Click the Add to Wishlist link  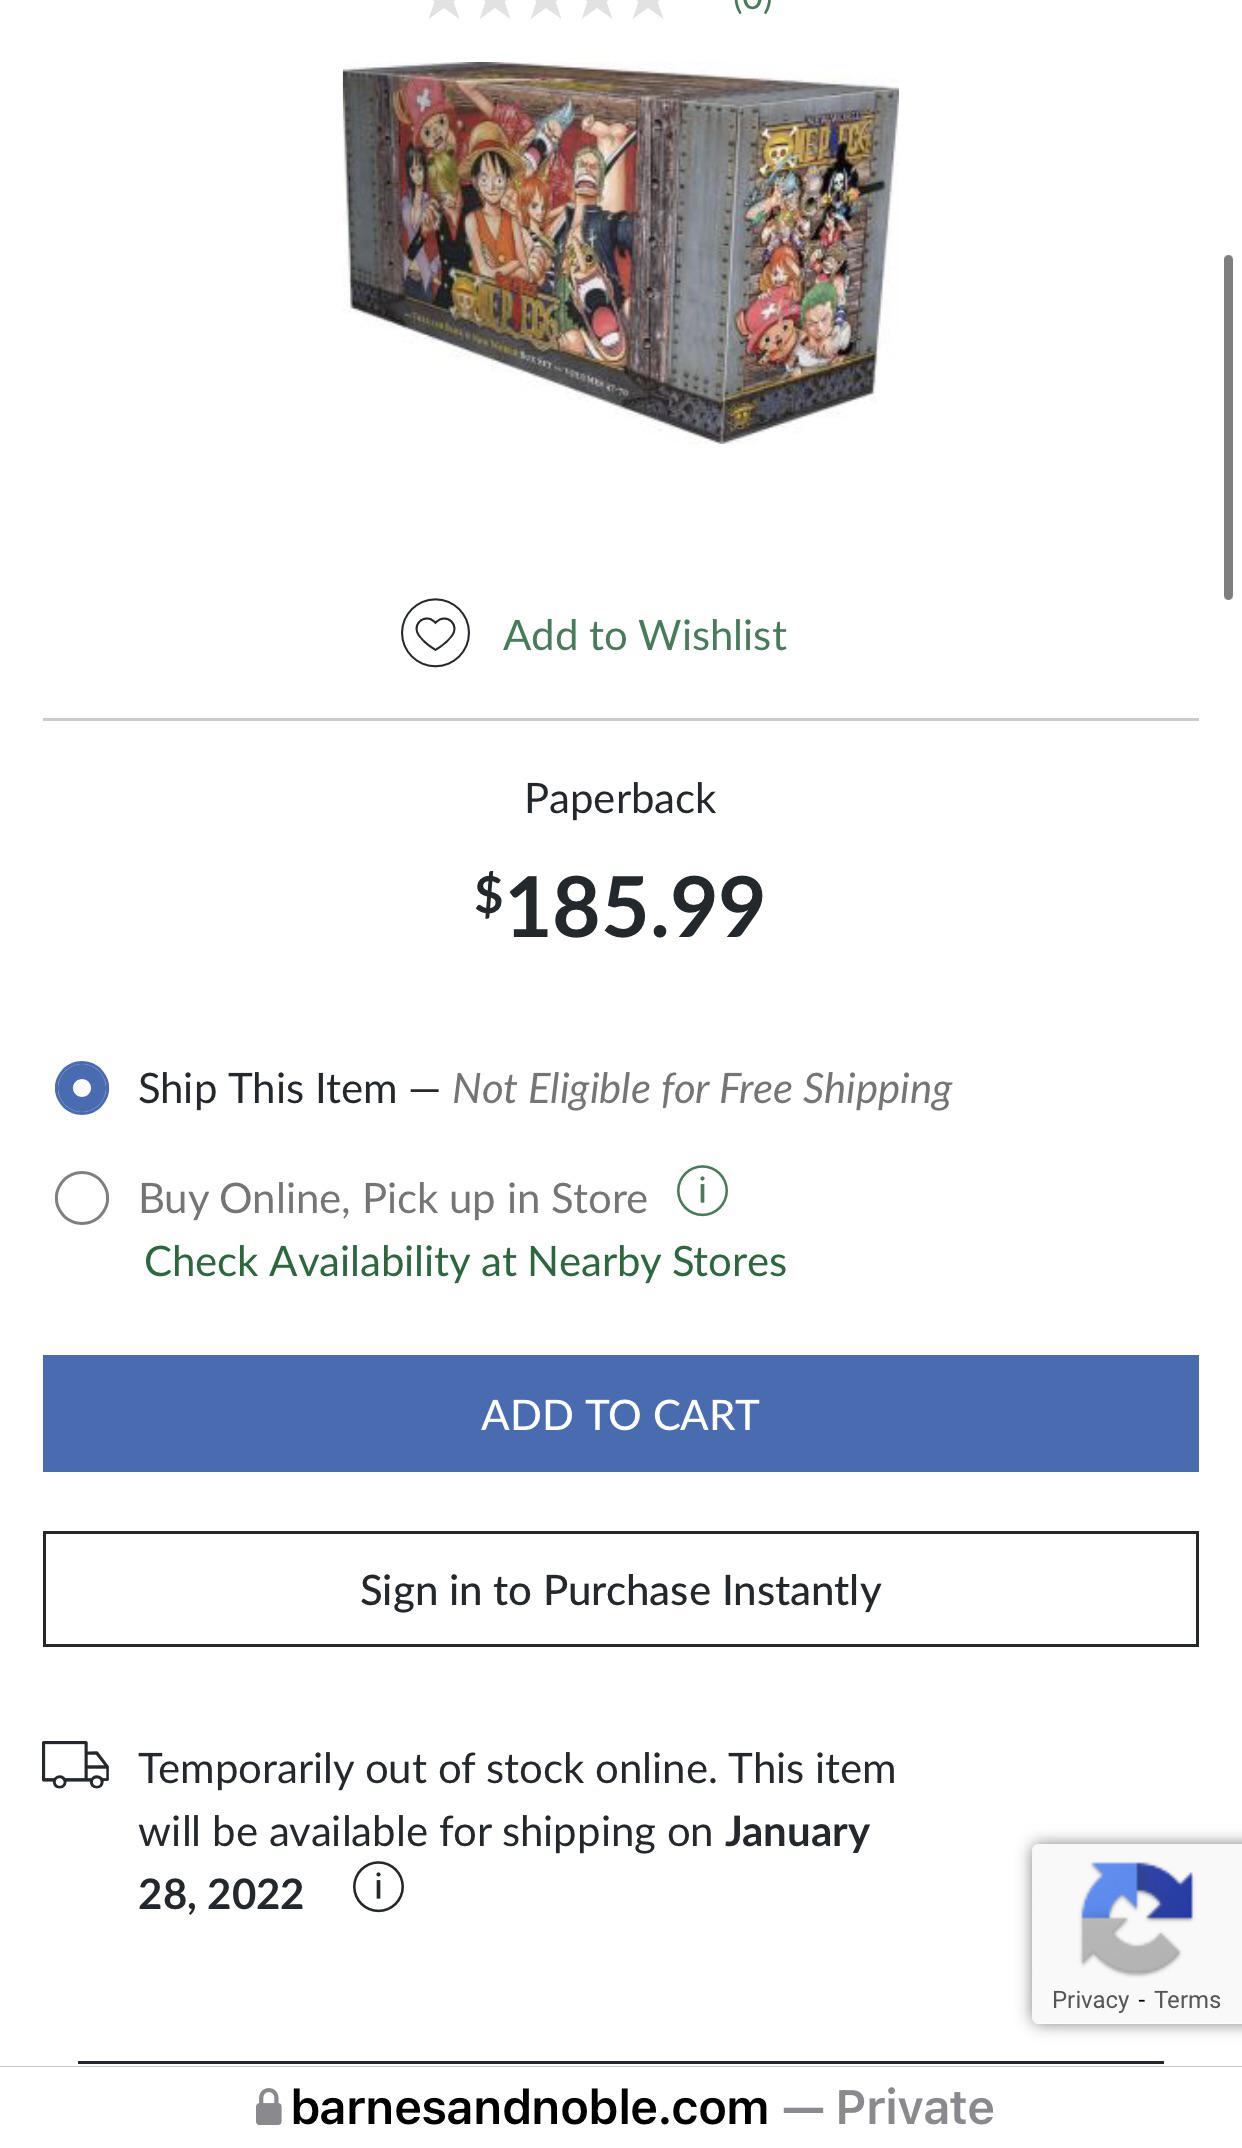[644, 635]
